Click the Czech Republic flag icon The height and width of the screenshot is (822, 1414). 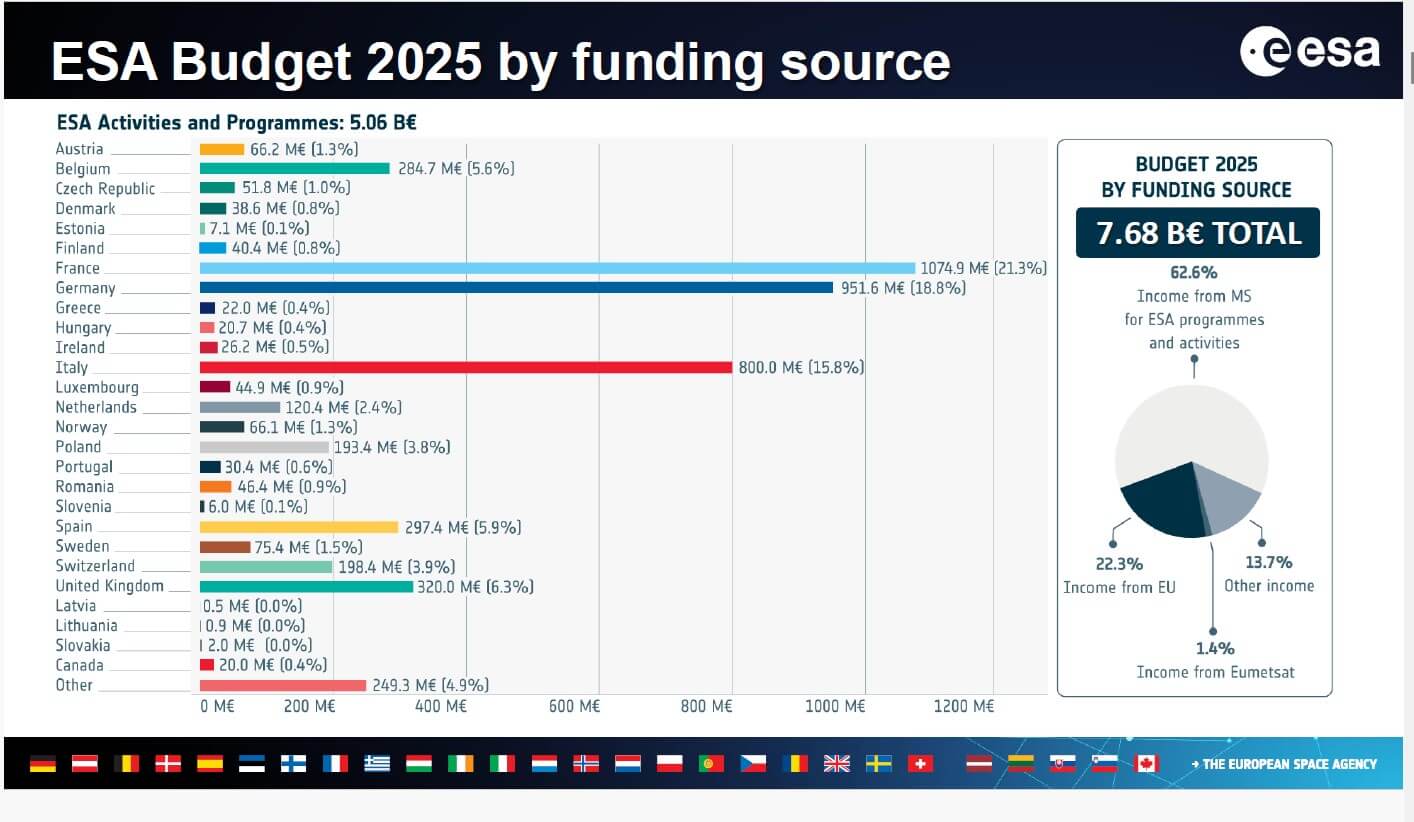pyautogui.click(x=753, y=764)
